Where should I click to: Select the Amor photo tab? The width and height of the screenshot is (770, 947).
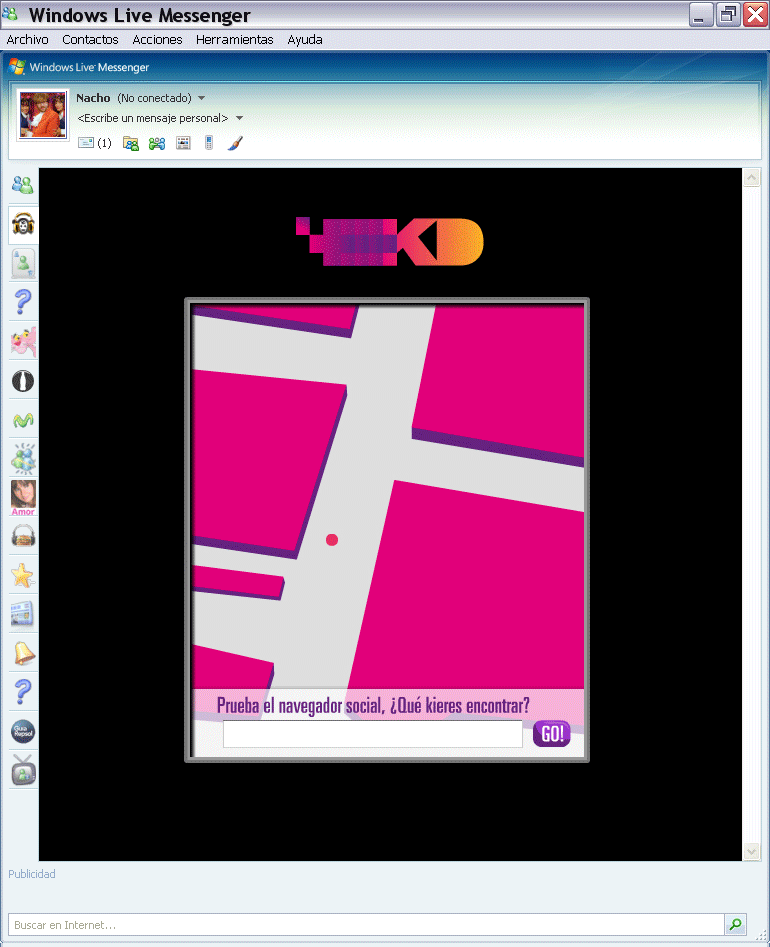click(x=22, y=497)
